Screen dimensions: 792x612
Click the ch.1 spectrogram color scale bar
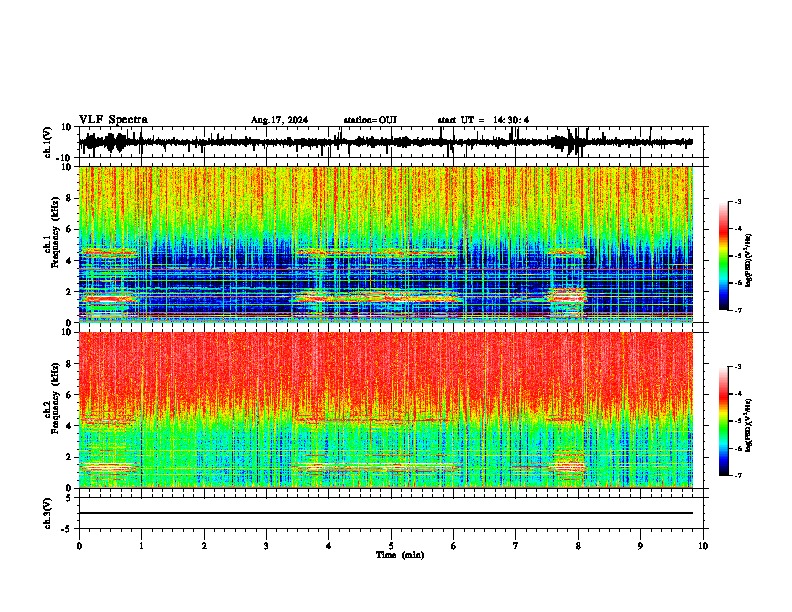[724, 256]
